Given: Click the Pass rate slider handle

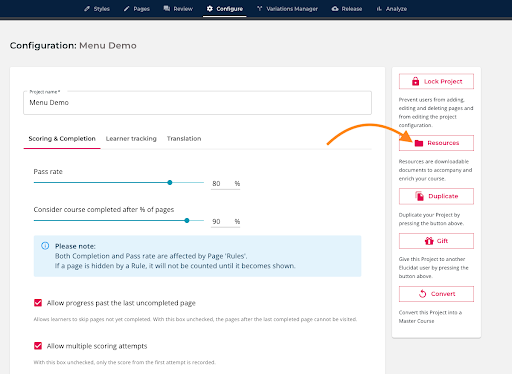Looking at the screenshot, I should click(x=170, y=182).
